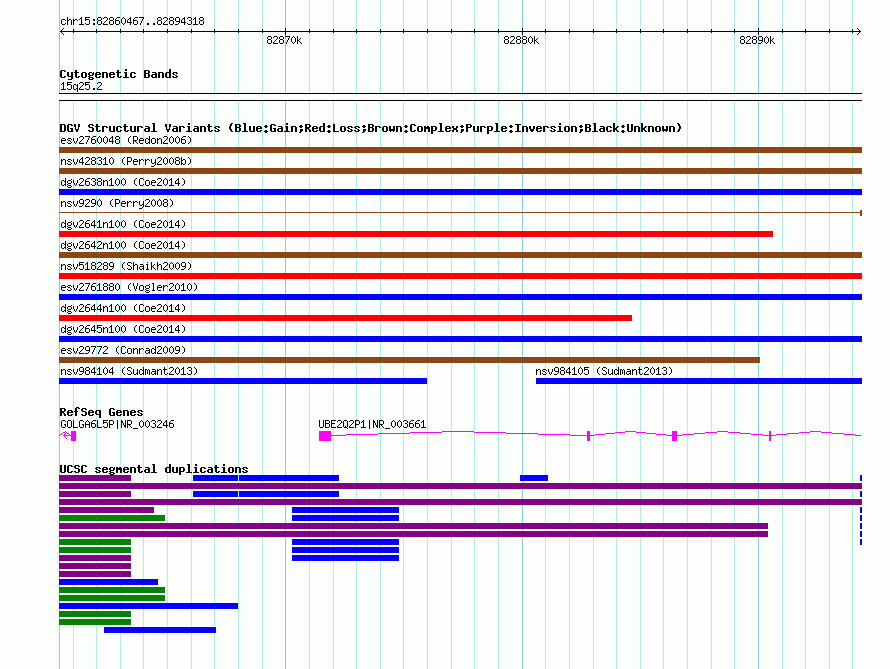Screen dimensions: 890x669
Task: Click the long blue duplication bar reaching 82868k
Action: click(x=149, y=606)
